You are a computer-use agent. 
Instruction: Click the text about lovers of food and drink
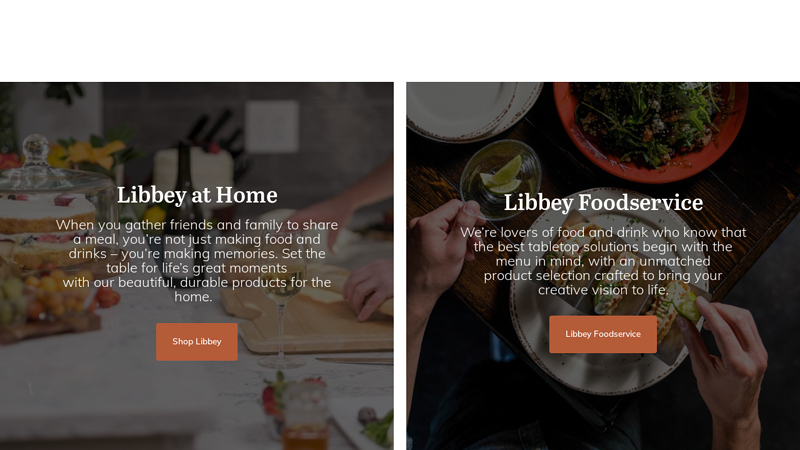(603, 260)
